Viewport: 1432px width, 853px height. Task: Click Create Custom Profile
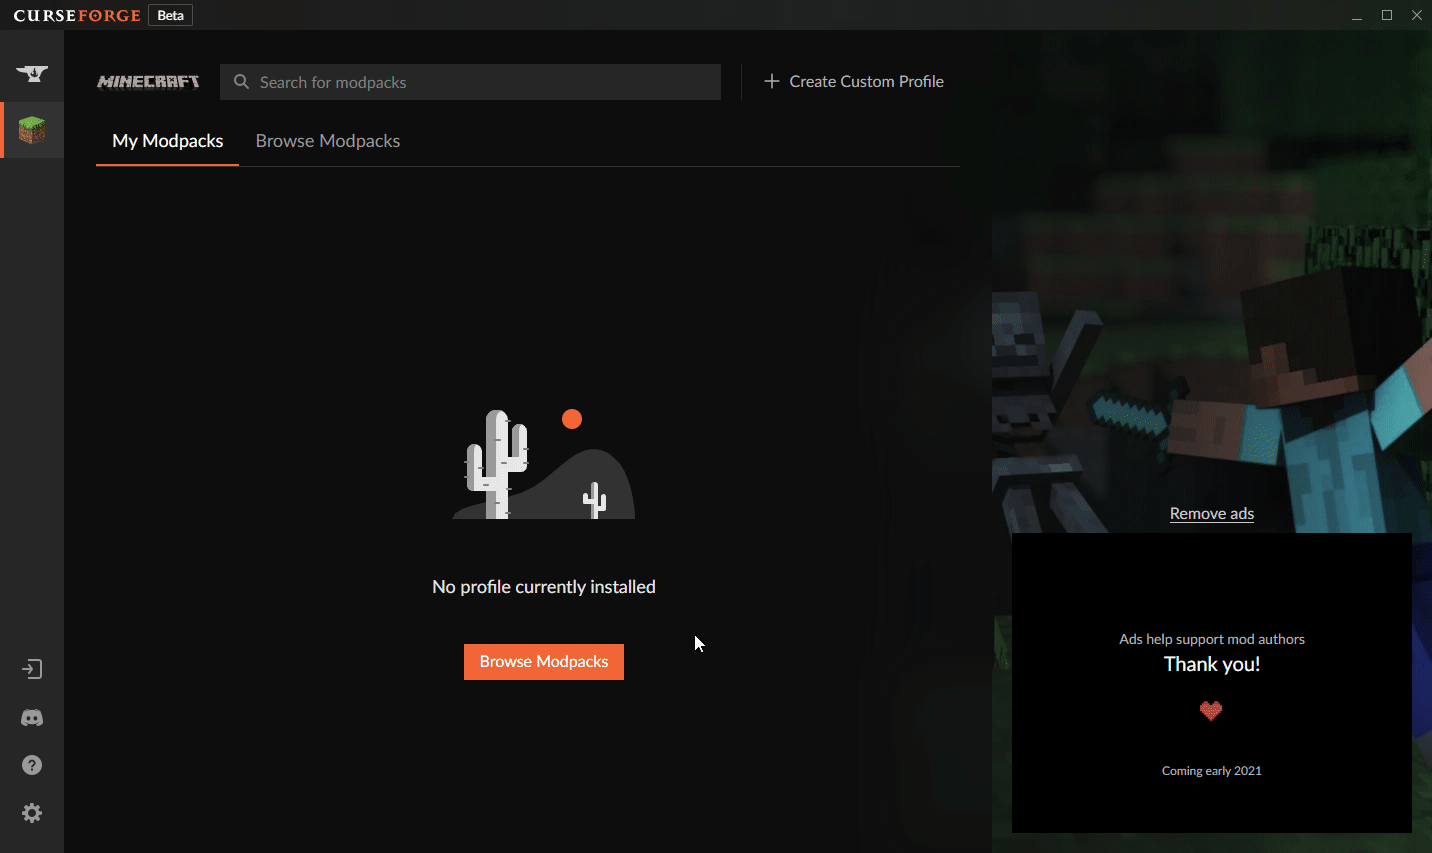854,82
